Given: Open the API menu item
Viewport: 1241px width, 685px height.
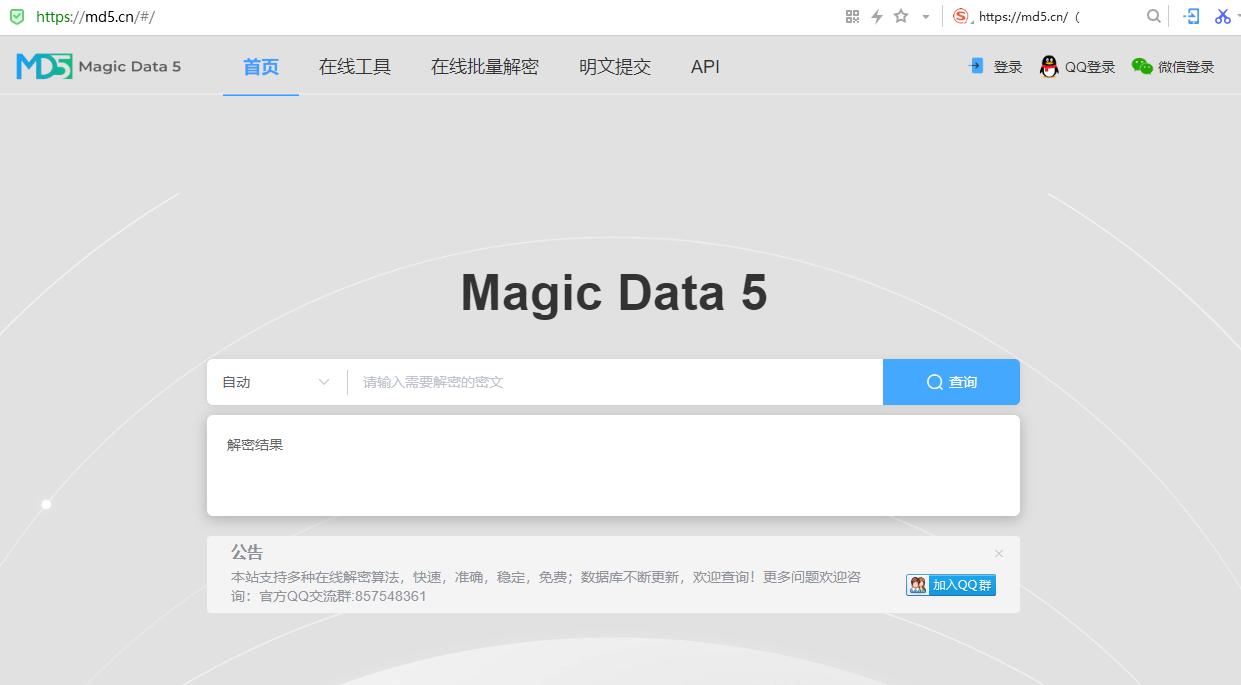Looking at the screenshot, I should tap(705, 66).
